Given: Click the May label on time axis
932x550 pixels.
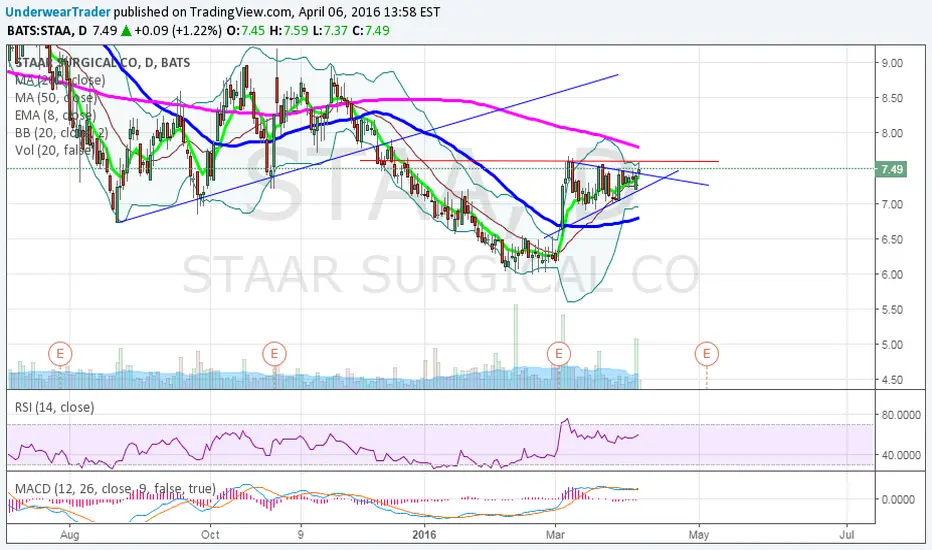Looking at the screenshot, I should coord(699,535).
